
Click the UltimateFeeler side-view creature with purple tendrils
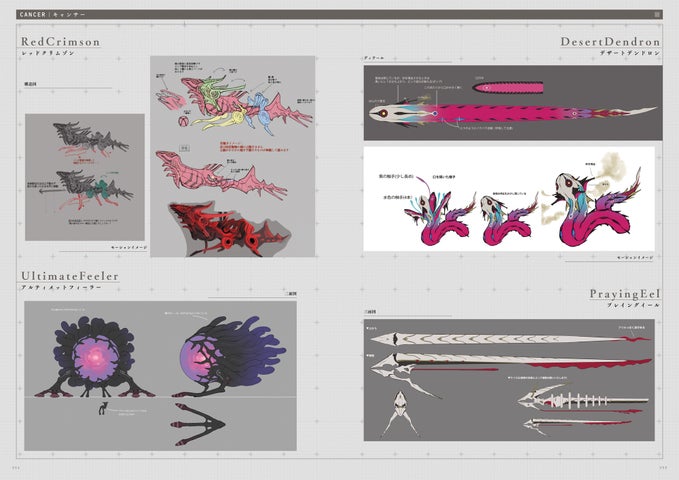click(225, 353)
